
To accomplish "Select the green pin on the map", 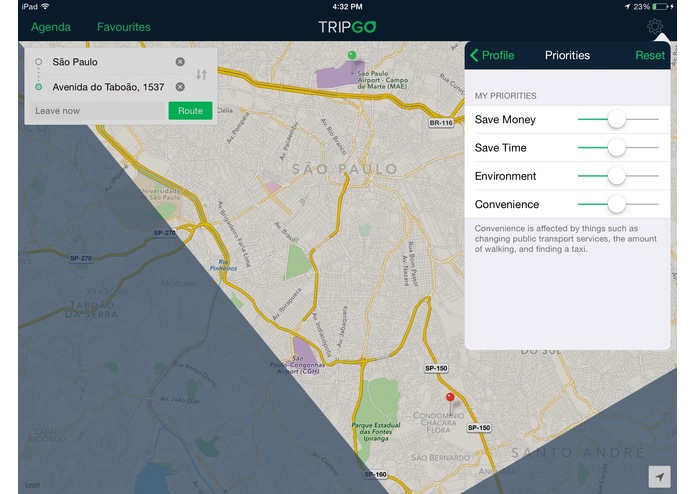I will (x=352, y=56).
